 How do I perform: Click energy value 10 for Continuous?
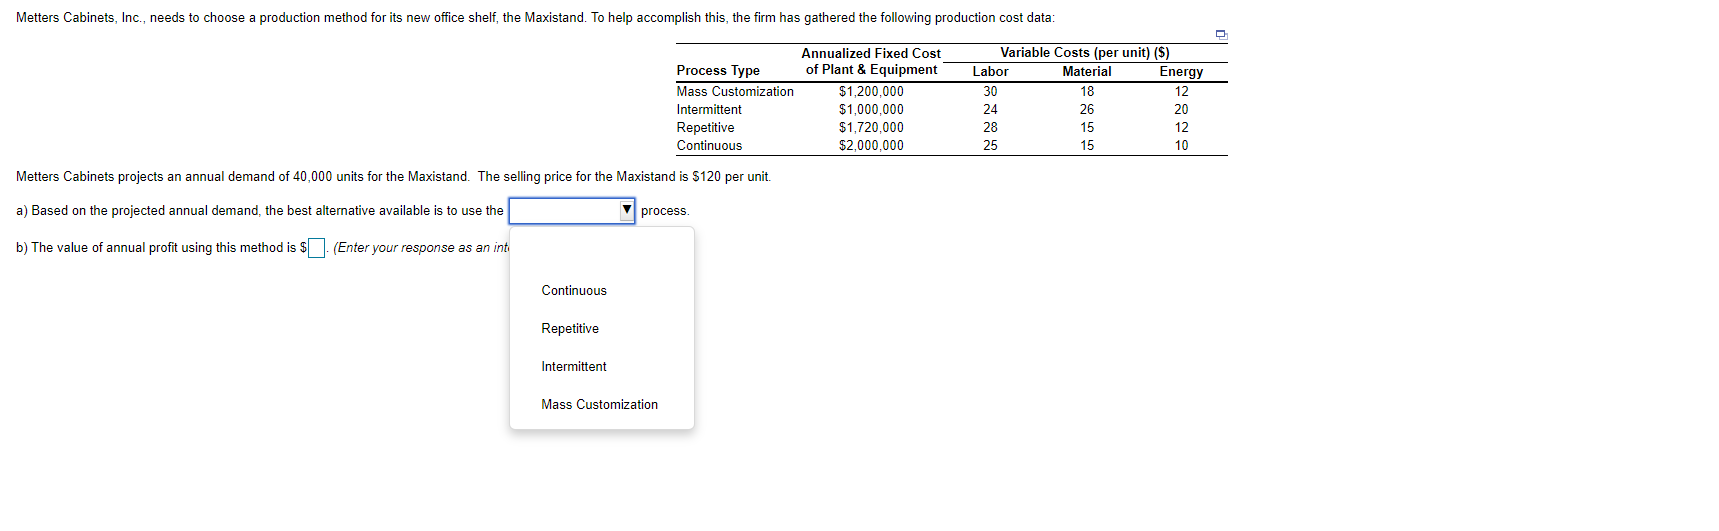(x=1181, y=145)
